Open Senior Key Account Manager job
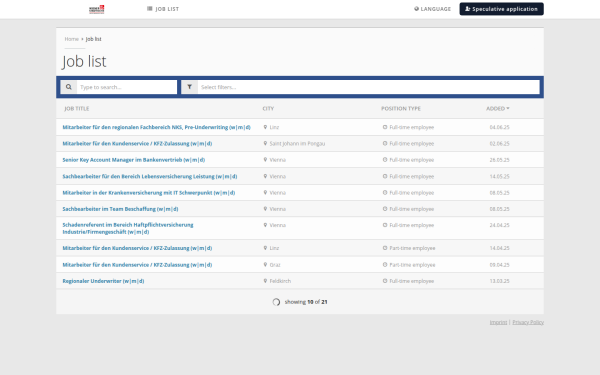The image size is (600, 375). pos(134,160)
